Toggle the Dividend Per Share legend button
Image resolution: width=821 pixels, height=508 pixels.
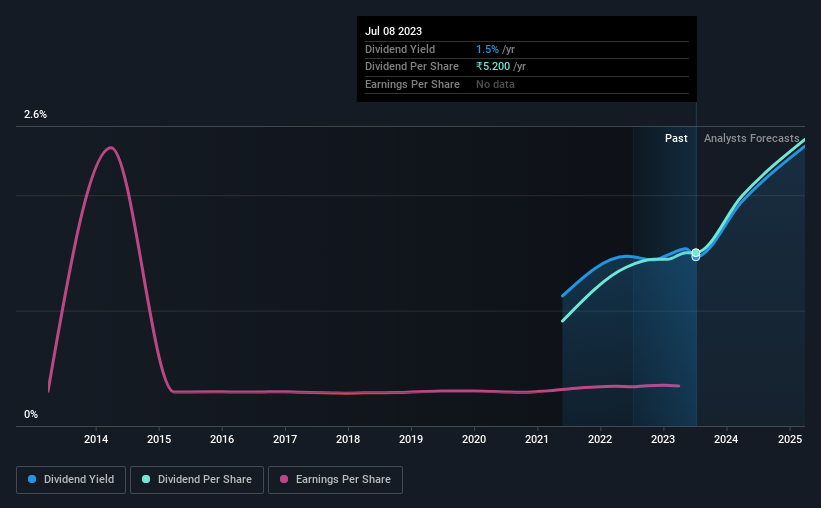(x=197, y=479)
